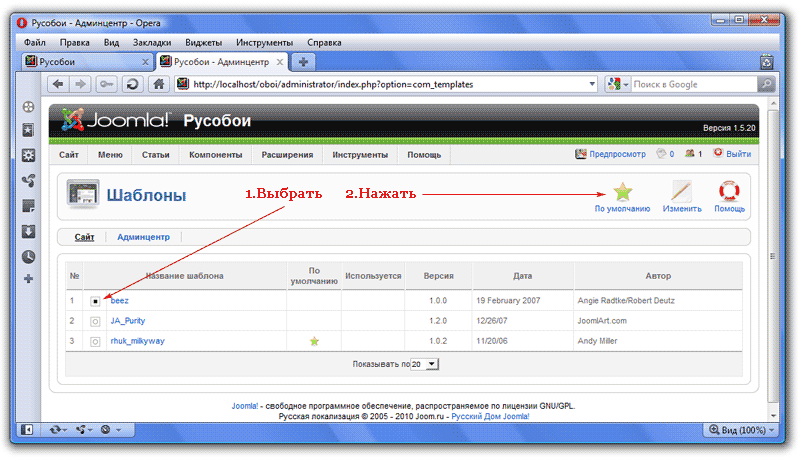
Task: Click the 'По умолчанию' star icon
Action: point(622,191)
